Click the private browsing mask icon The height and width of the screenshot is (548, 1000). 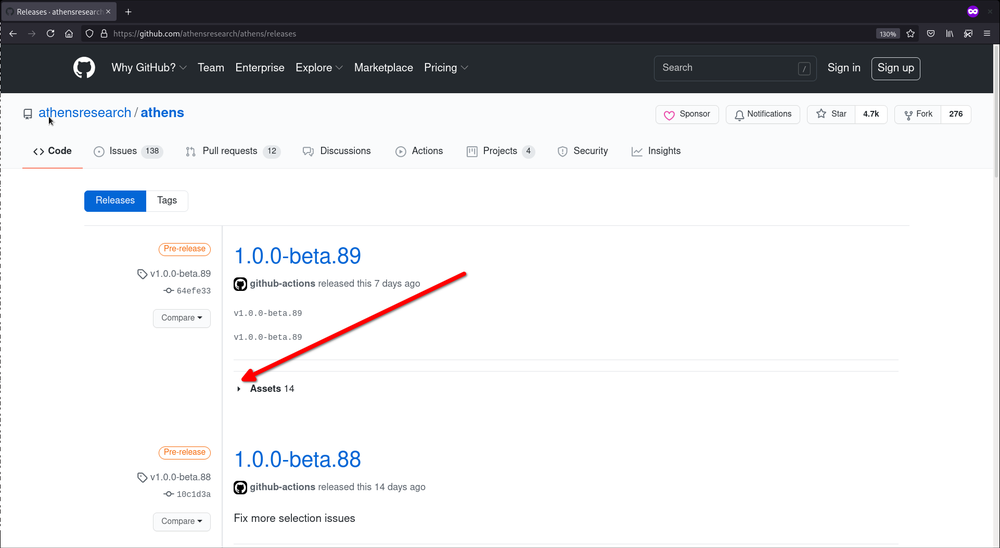[x=973, y=11]
